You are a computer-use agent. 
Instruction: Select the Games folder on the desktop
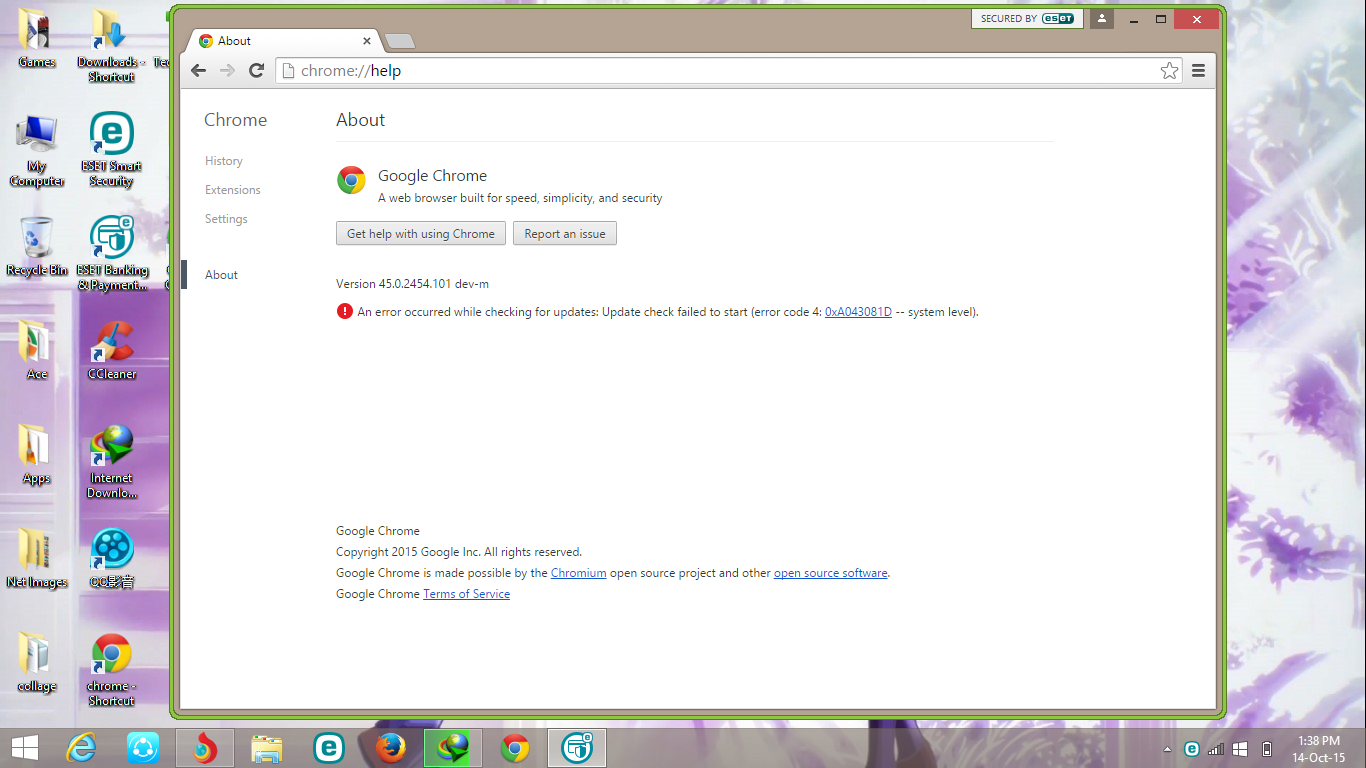point(37,40)
